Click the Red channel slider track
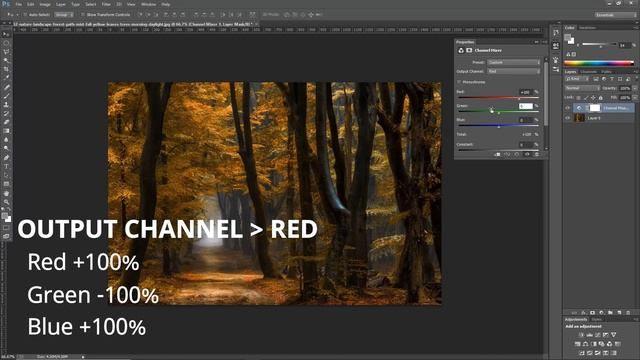Viewport: 640px width, 360px height. point(498,98)
